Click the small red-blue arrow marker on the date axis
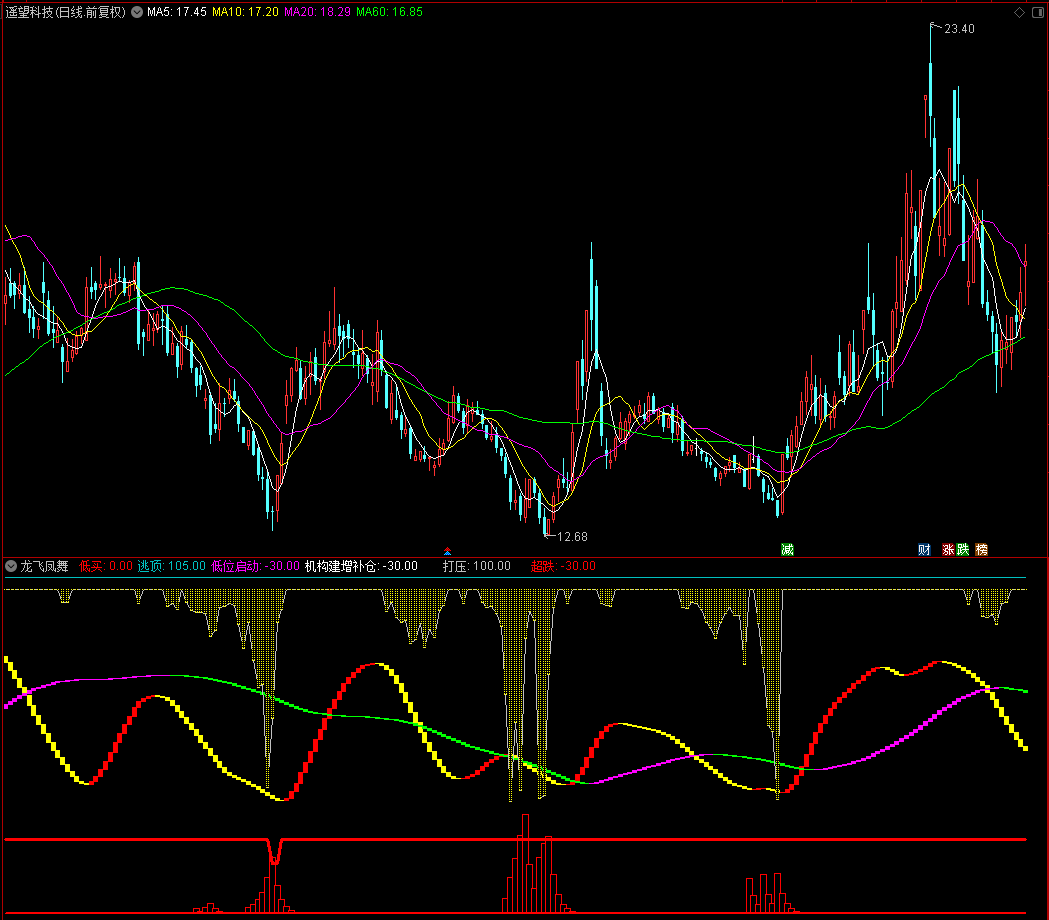The image size is (1049, 920). 448,551
